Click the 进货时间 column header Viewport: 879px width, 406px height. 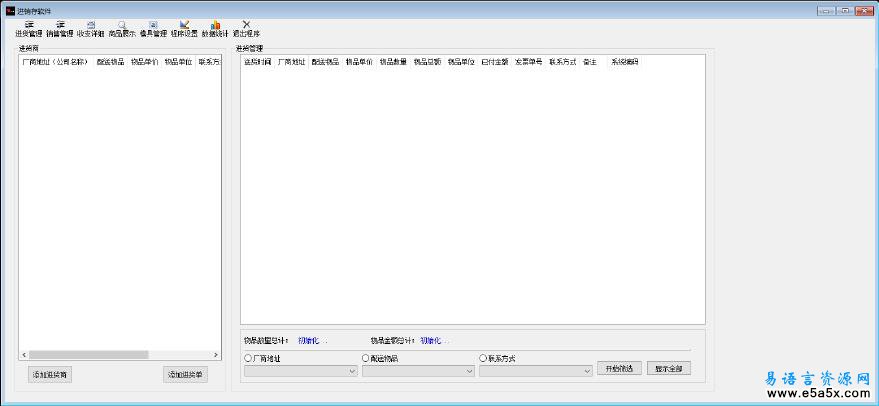click(x=257, y=61)
